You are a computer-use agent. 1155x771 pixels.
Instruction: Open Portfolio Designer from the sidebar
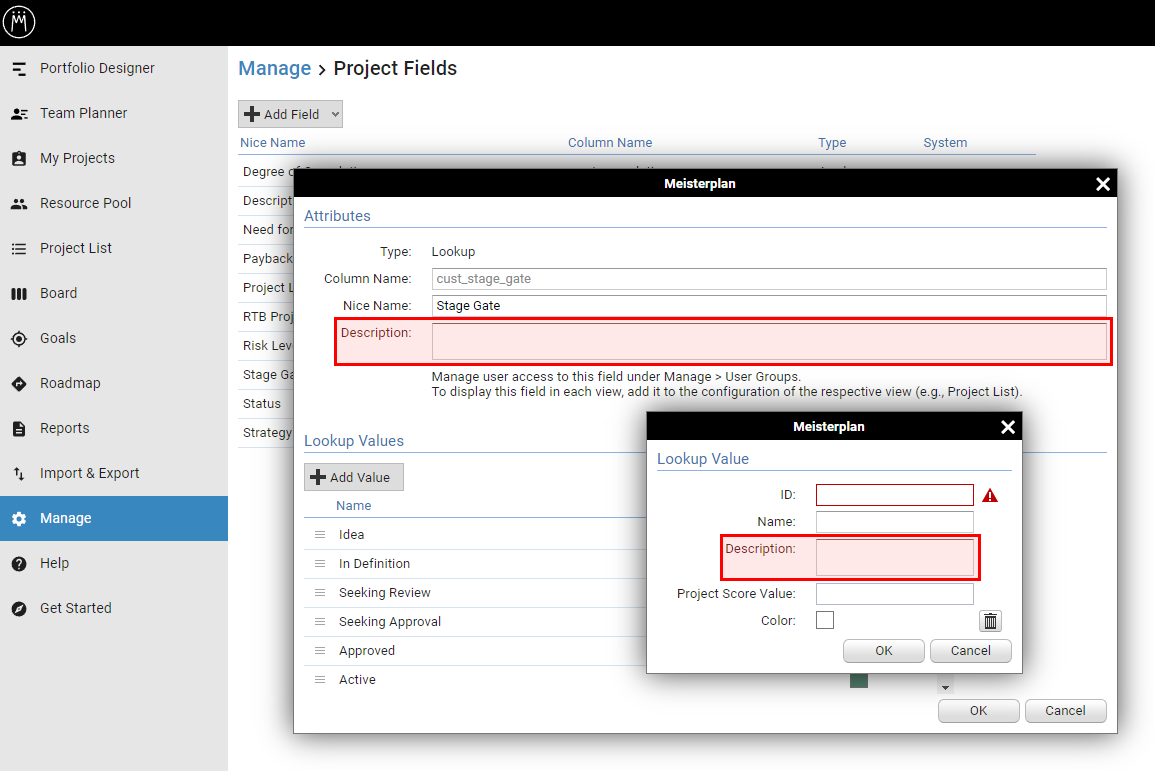pyautogui.click(x=97, y=68)
